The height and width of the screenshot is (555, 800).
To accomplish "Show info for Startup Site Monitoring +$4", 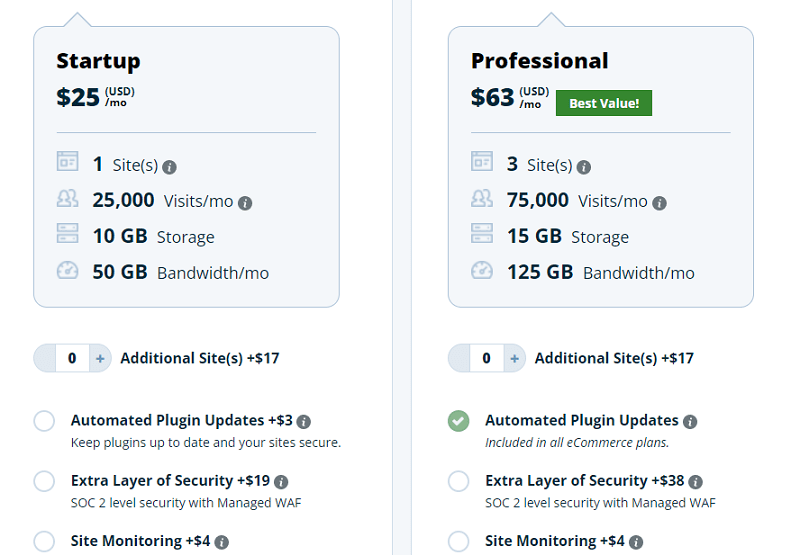I will (x=221, y=542).
